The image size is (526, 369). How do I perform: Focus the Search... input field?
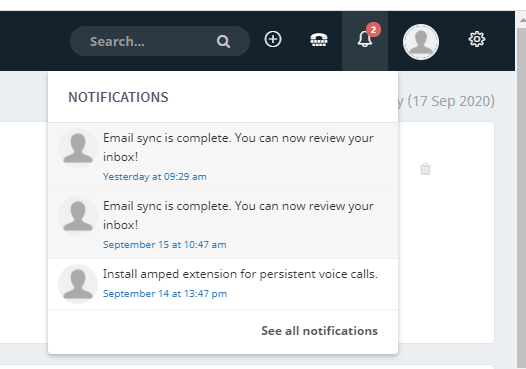160,41
